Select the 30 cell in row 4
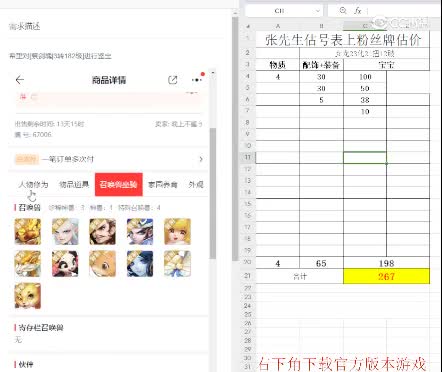442x372 pixels. coord(321,77)
